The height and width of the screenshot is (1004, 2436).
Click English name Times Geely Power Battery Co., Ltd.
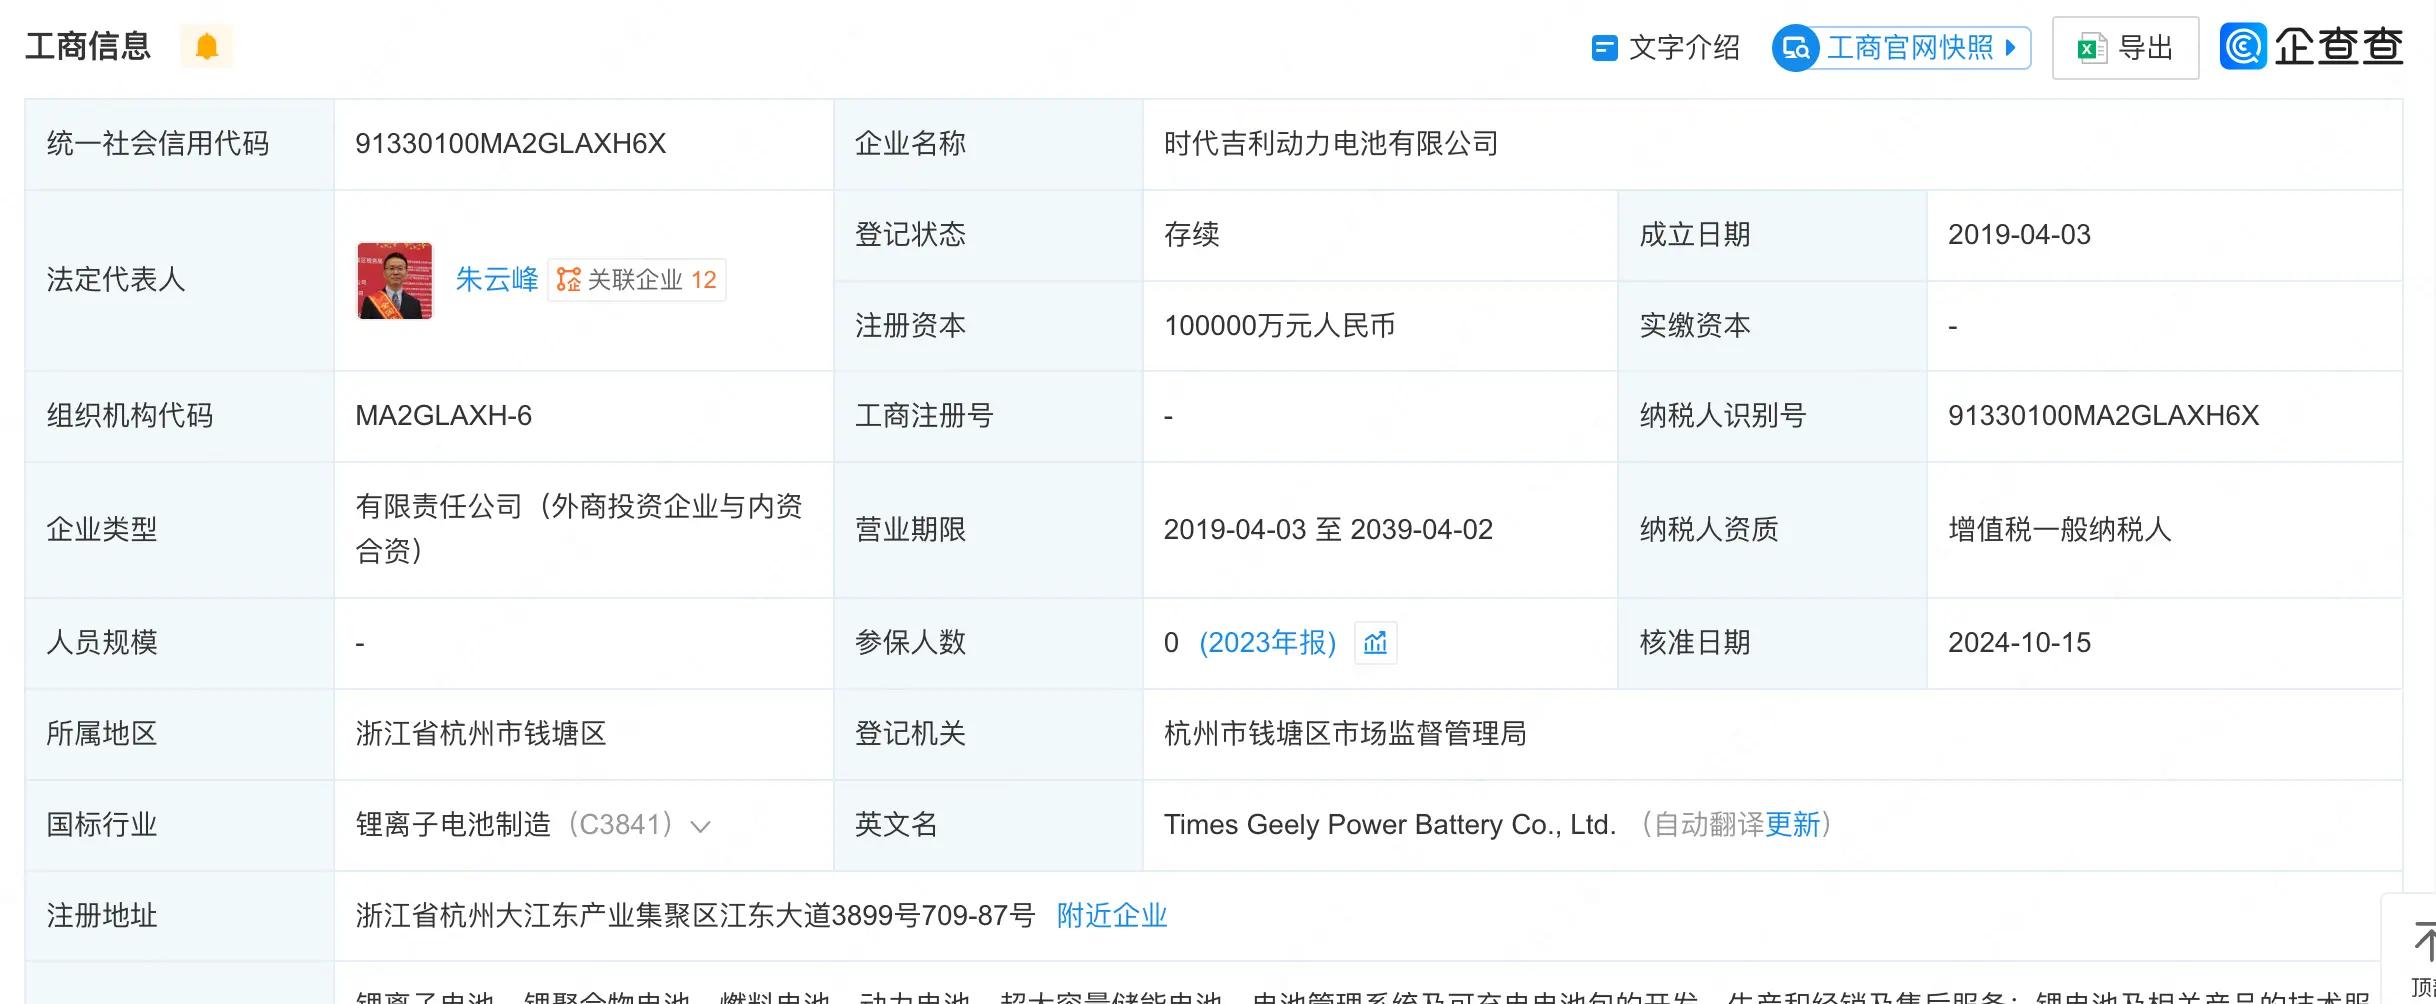click(x=1390, y=825)
